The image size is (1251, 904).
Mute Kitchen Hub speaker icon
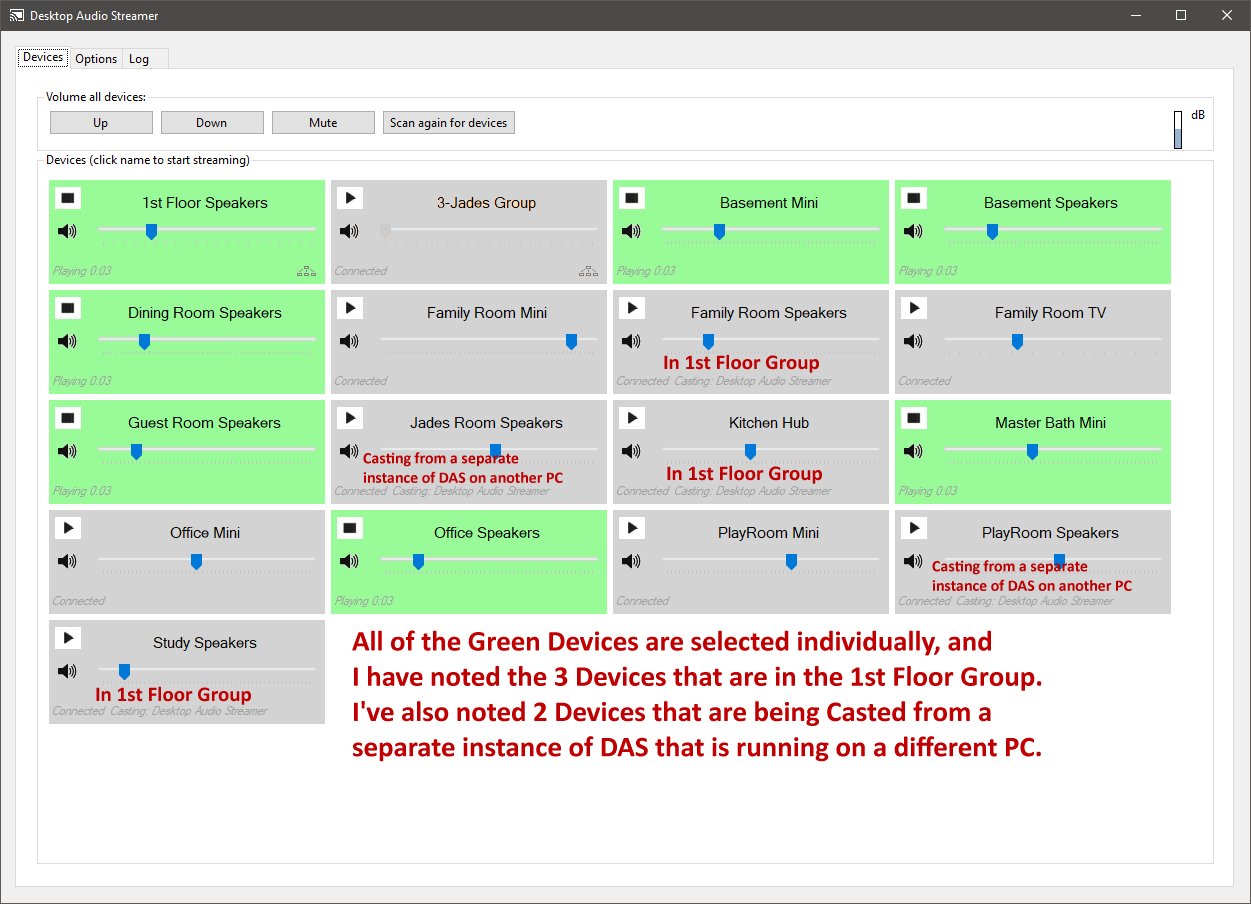(x=631, y=451)
